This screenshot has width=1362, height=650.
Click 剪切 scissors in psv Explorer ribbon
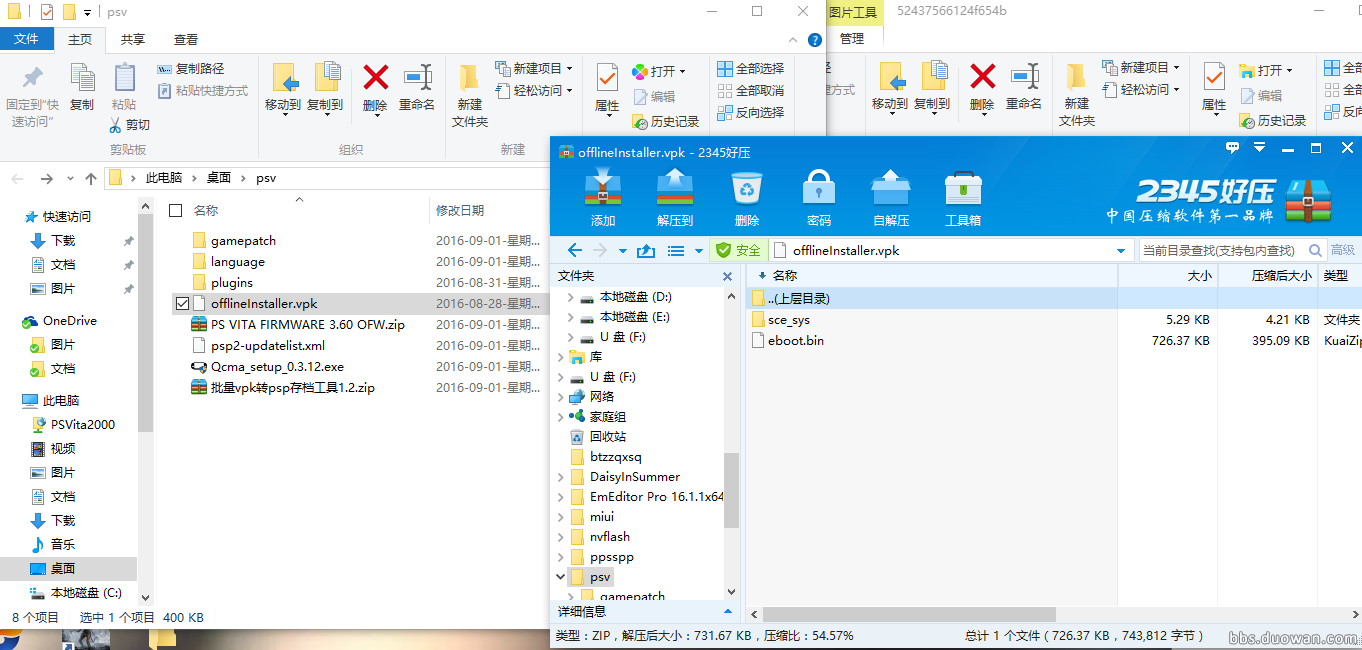[130, 125]
